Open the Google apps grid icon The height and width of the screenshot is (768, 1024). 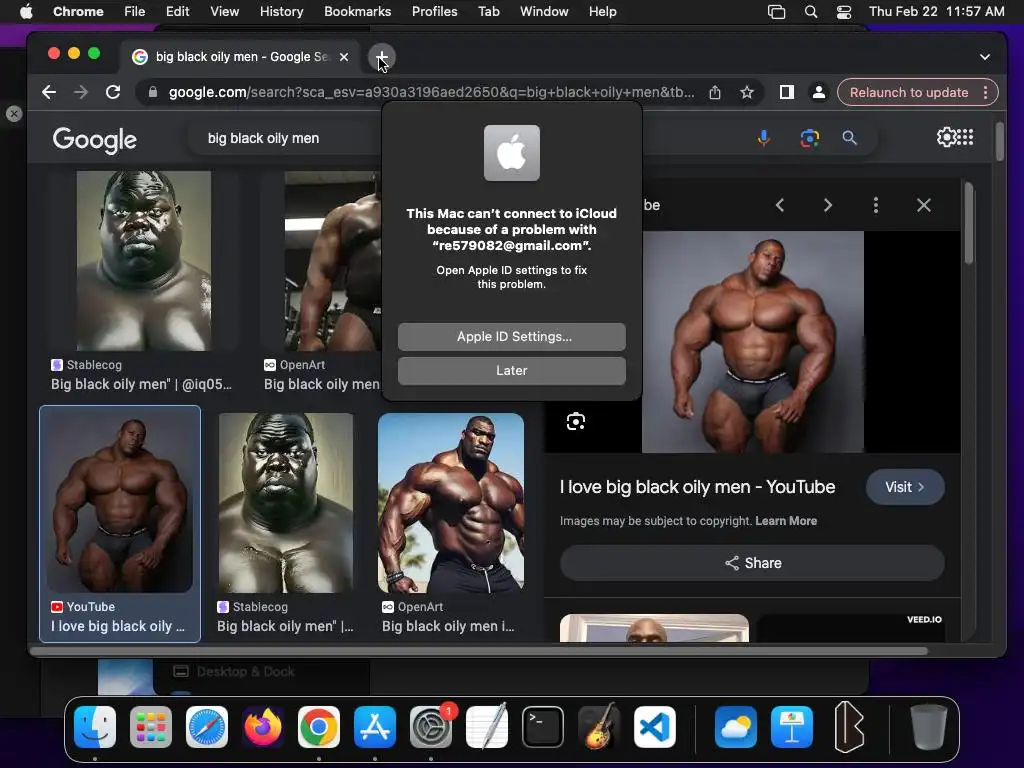coord(966,137)
